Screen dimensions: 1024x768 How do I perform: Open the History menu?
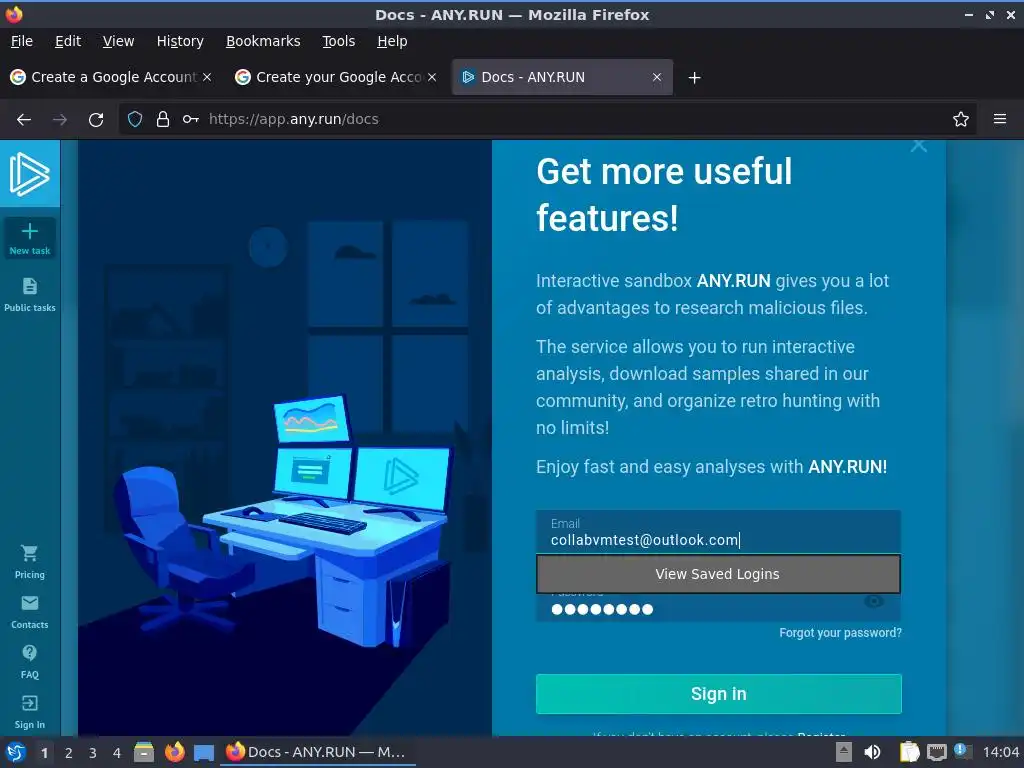[180, 41]
